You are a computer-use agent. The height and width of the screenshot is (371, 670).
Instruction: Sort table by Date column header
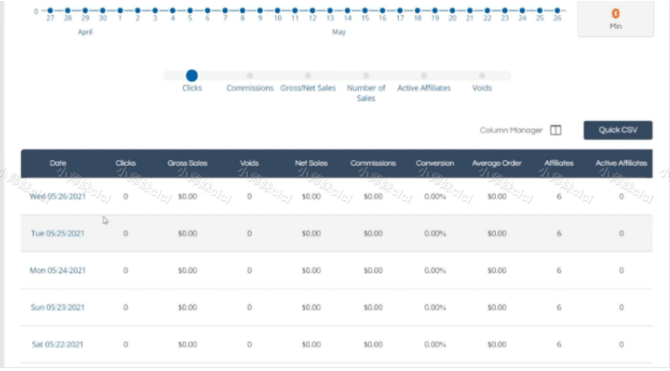[x=58, y=163]
